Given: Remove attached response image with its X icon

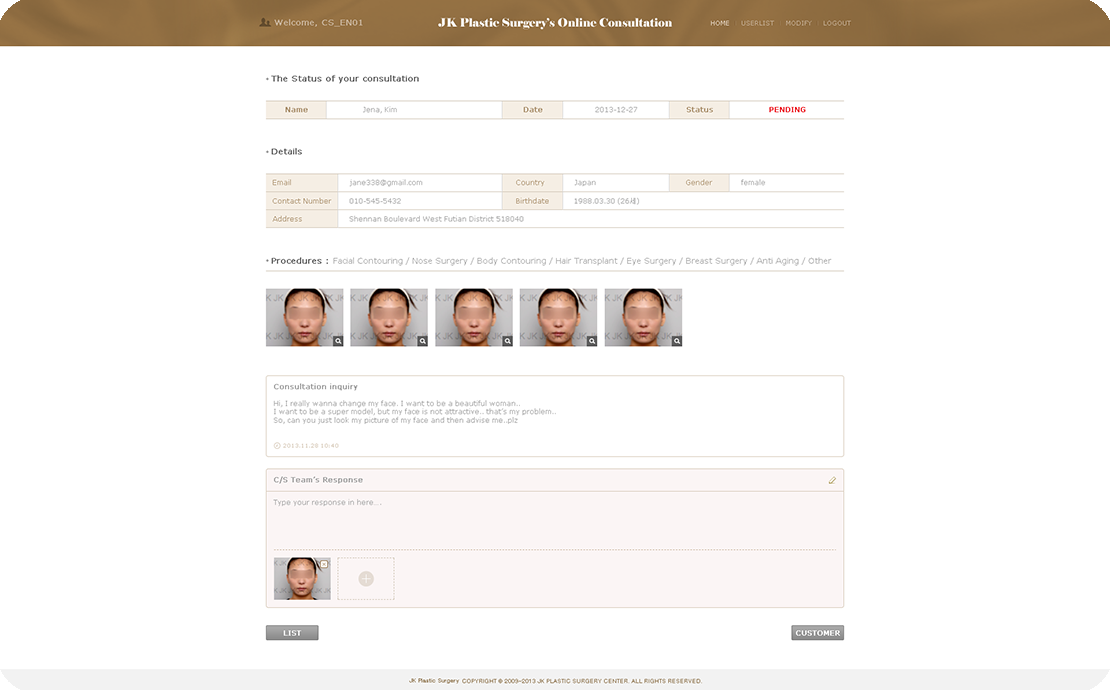Looking at the screenshot, I should [x=324, y=564].
